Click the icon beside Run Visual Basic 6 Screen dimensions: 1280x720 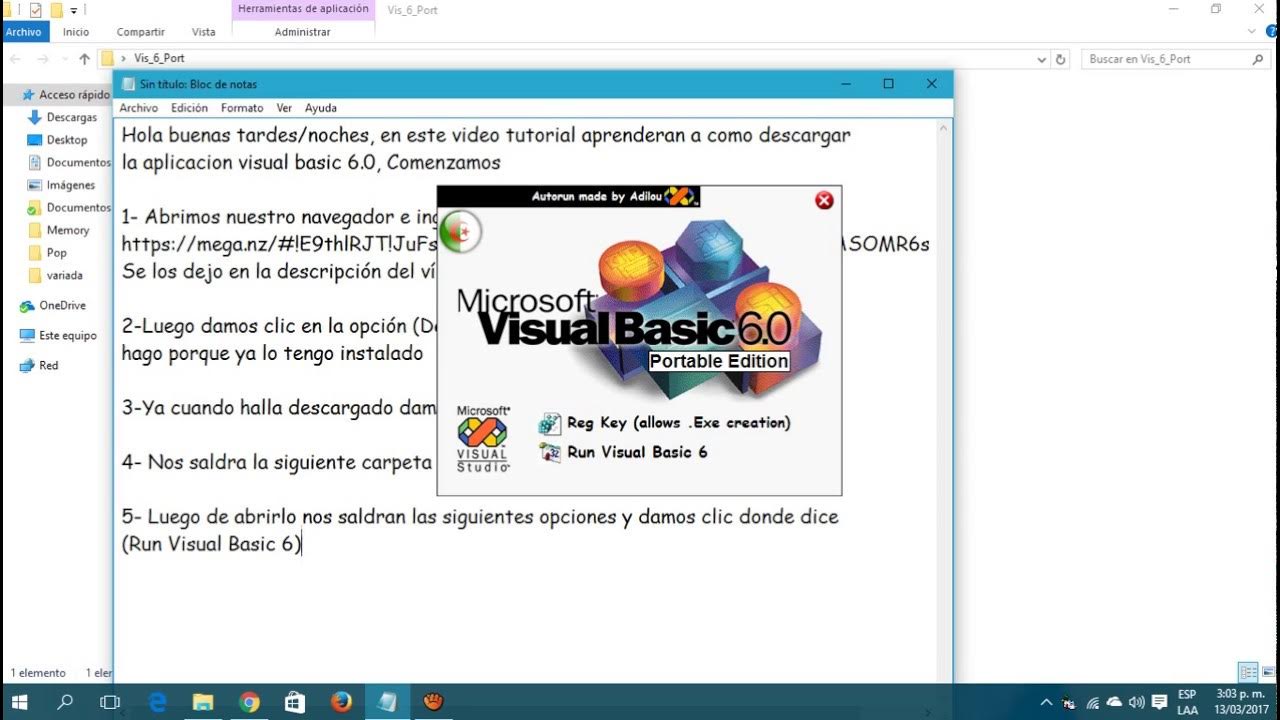tap(550, 452)
